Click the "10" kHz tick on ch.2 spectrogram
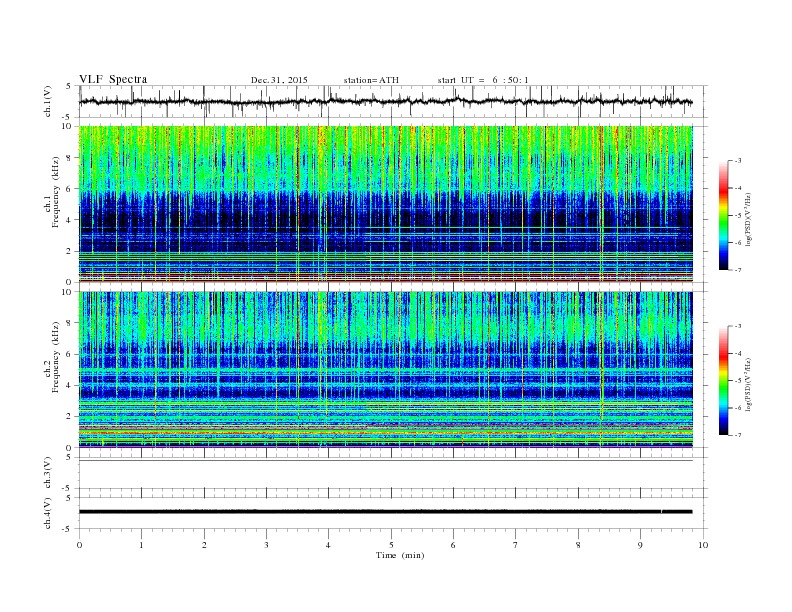The image size is (792, 612). coord(68,292)
